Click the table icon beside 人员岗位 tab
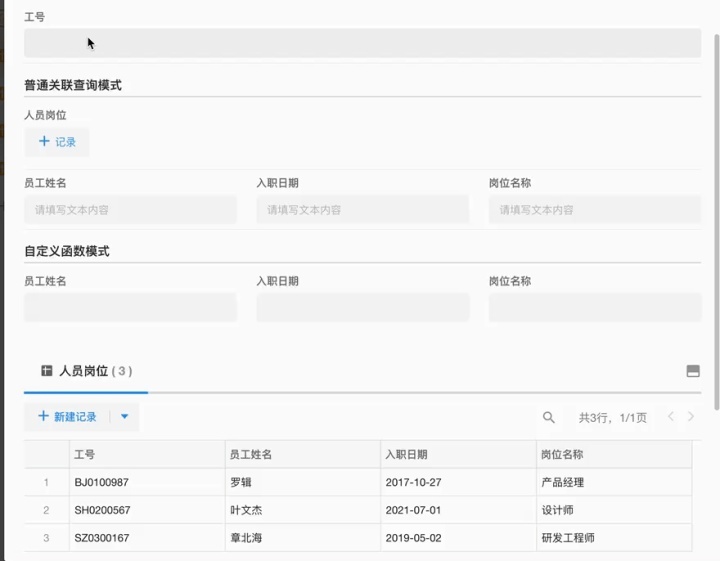The width and height of the screenshot is (720, 561). pyautogui.click(x=46, y=371)
